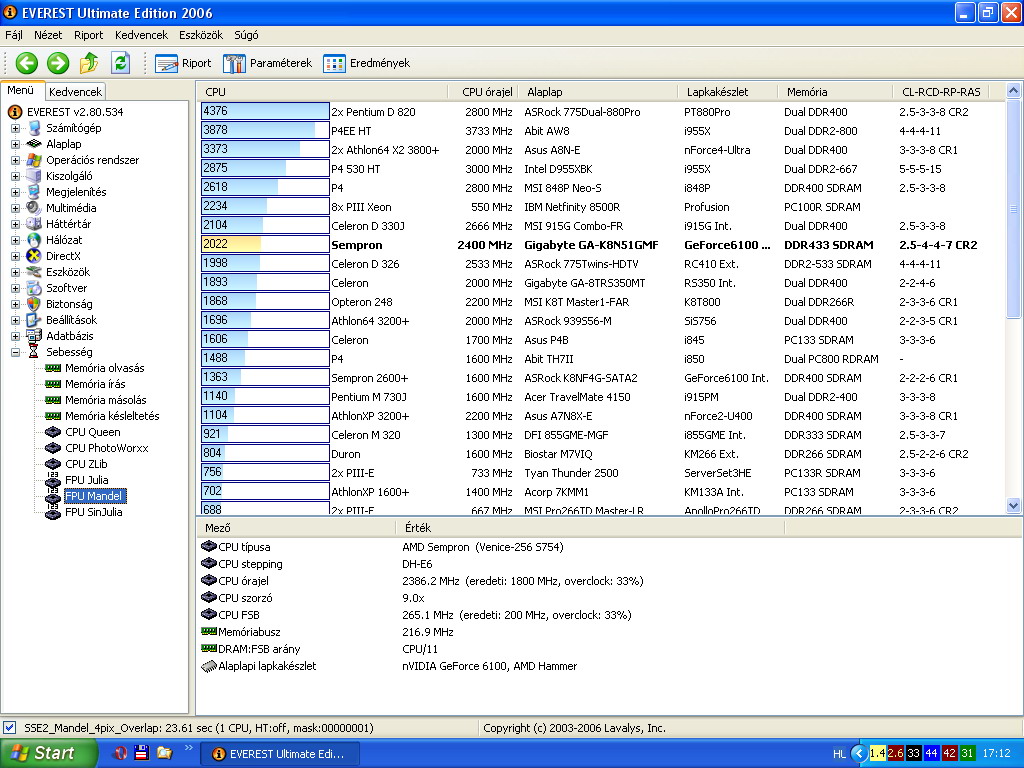The height and width of the screenshot is (768, 1024).
Task: Expand the Biztonság tree node
Action: click(15, 304)
